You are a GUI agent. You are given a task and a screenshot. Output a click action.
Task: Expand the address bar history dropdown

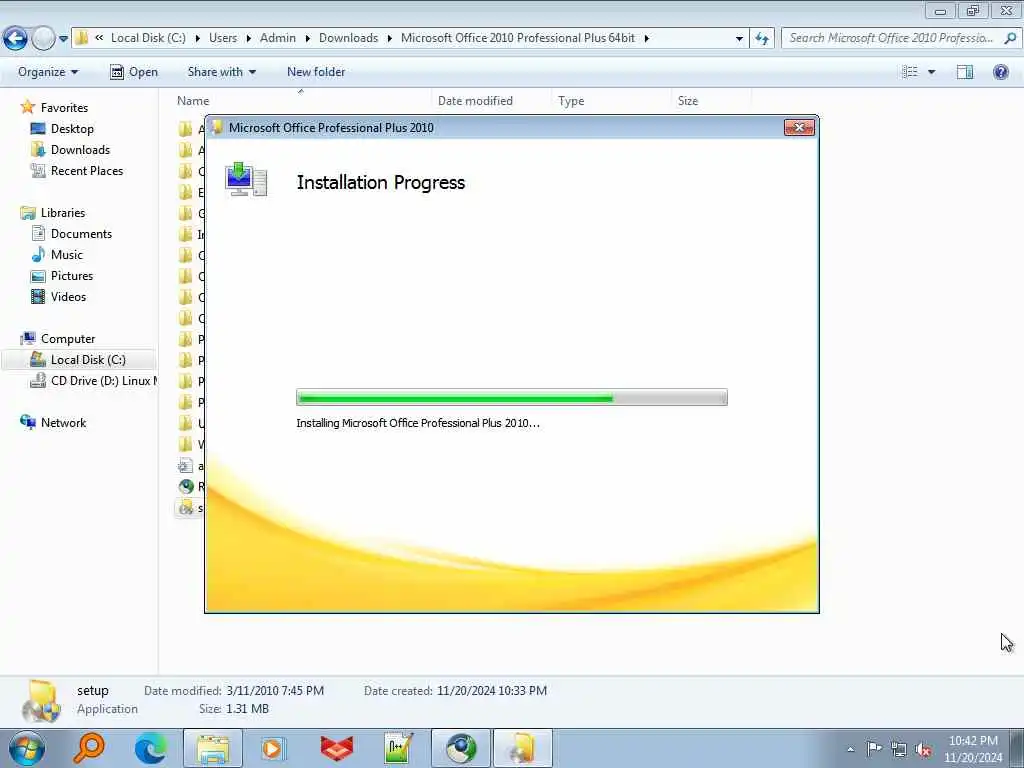tap(739, 39)
